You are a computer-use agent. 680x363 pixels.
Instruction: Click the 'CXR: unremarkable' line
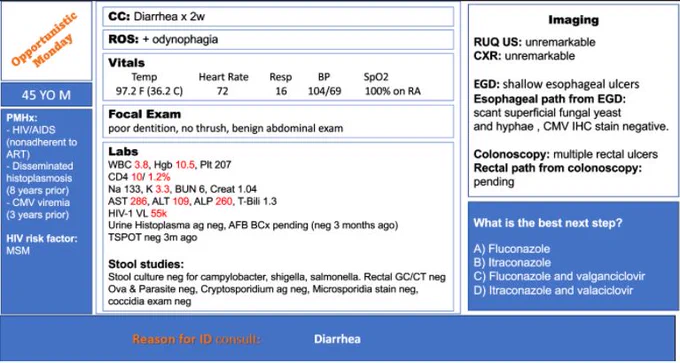click(x=524, y=56)
